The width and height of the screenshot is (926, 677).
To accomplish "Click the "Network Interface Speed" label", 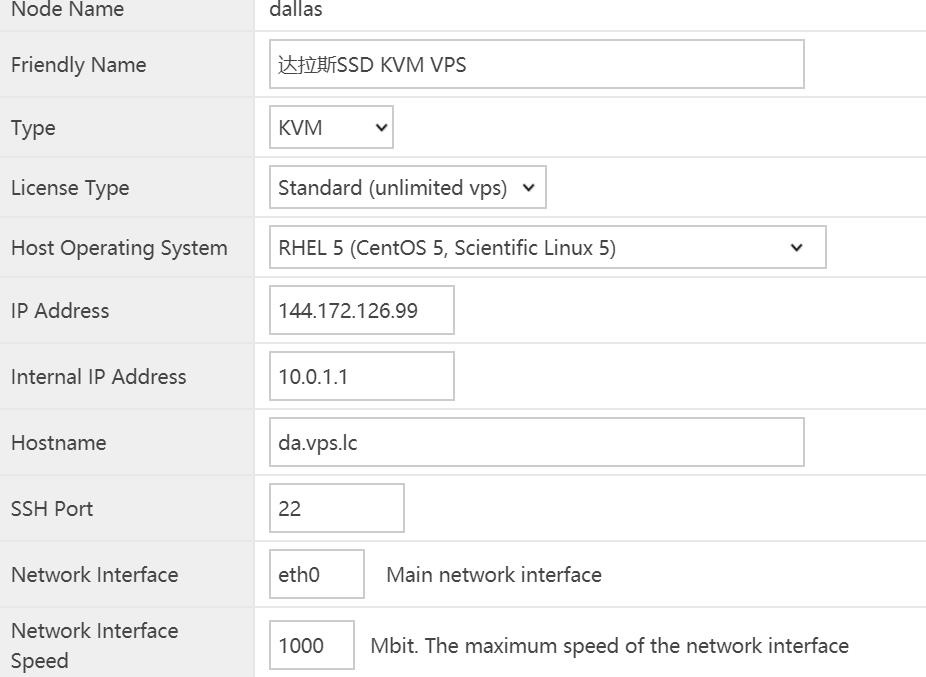I will coord(94,646).
